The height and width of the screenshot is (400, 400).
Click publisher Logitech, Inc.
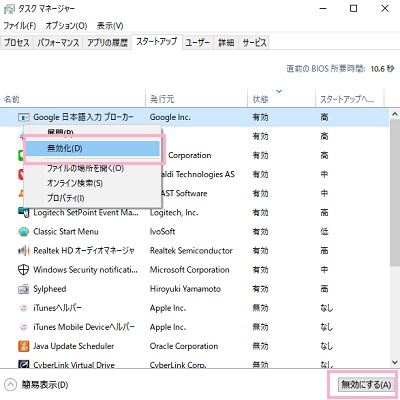coord(174,212)
